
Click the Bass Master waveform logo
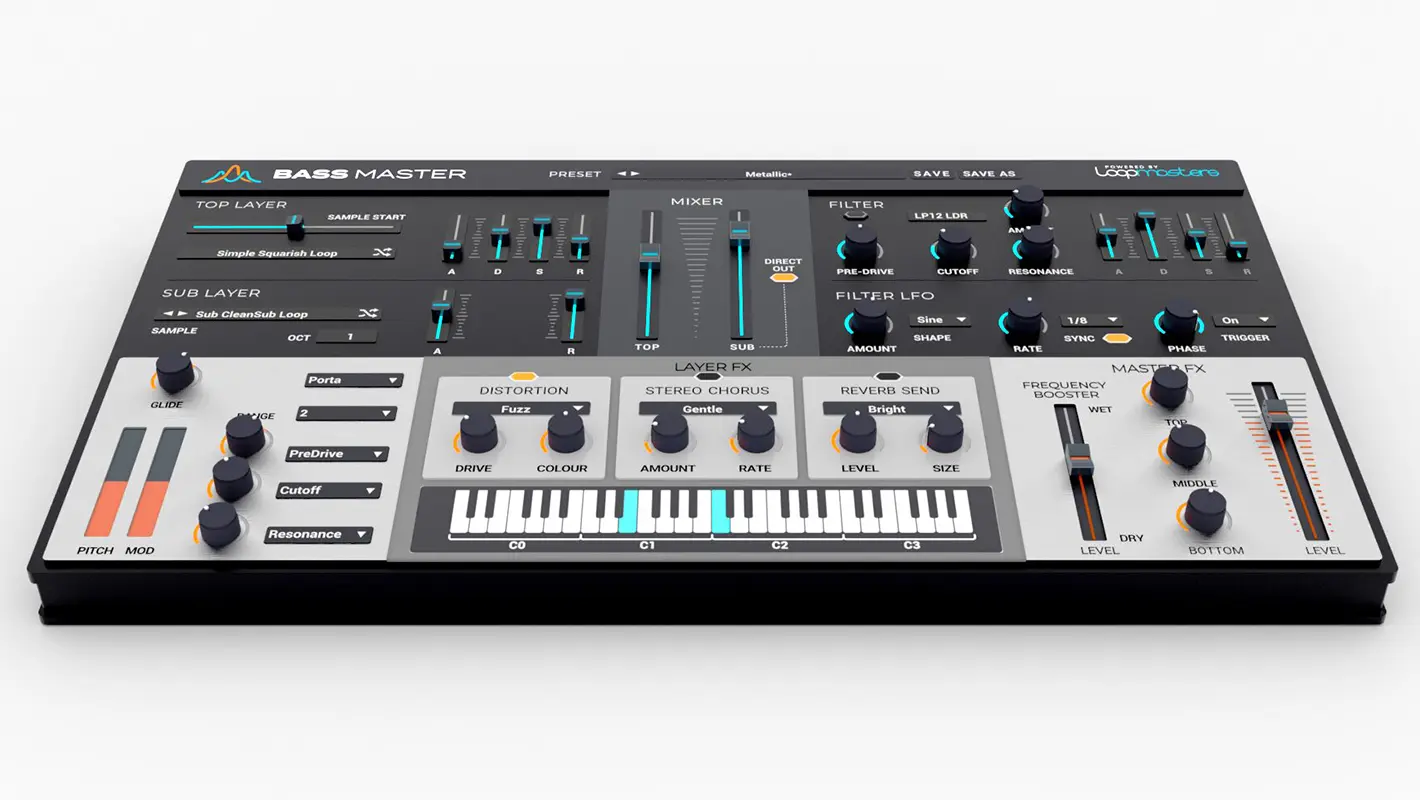pyautogui.click(x=230, y=174)
